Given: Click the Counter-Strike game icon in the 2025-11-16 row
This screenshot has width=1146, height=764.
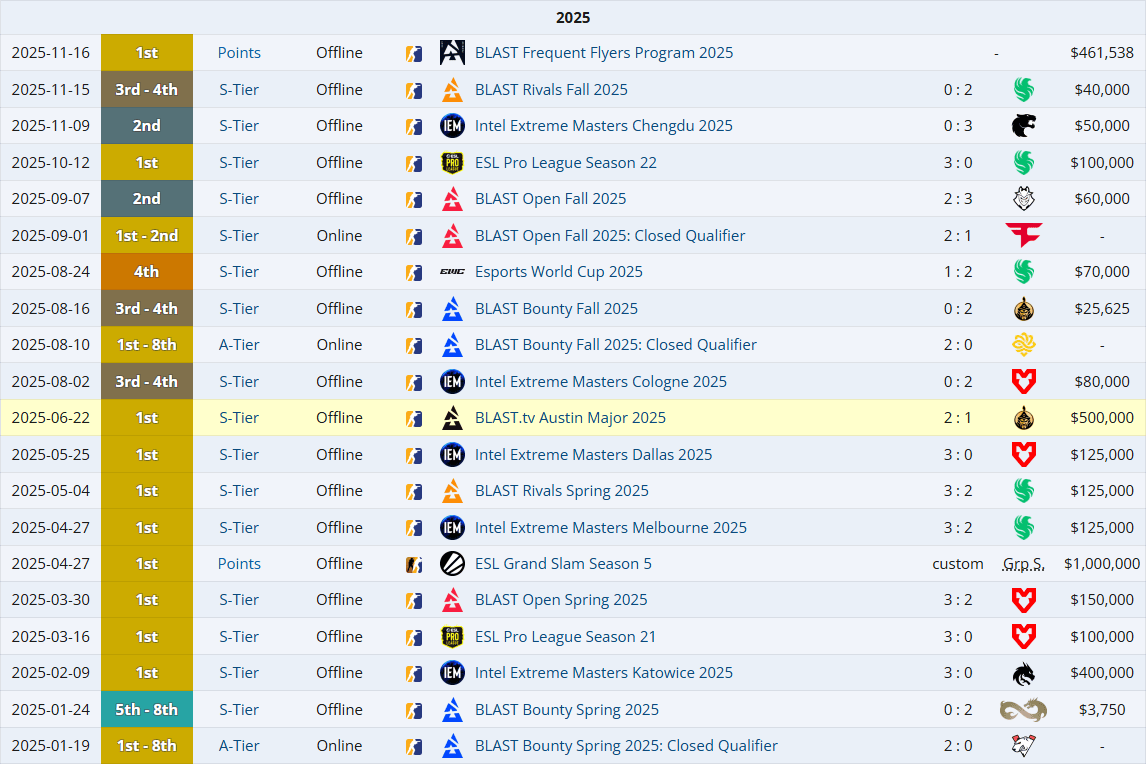Looking at the screenshot, I should pos(414,53).
